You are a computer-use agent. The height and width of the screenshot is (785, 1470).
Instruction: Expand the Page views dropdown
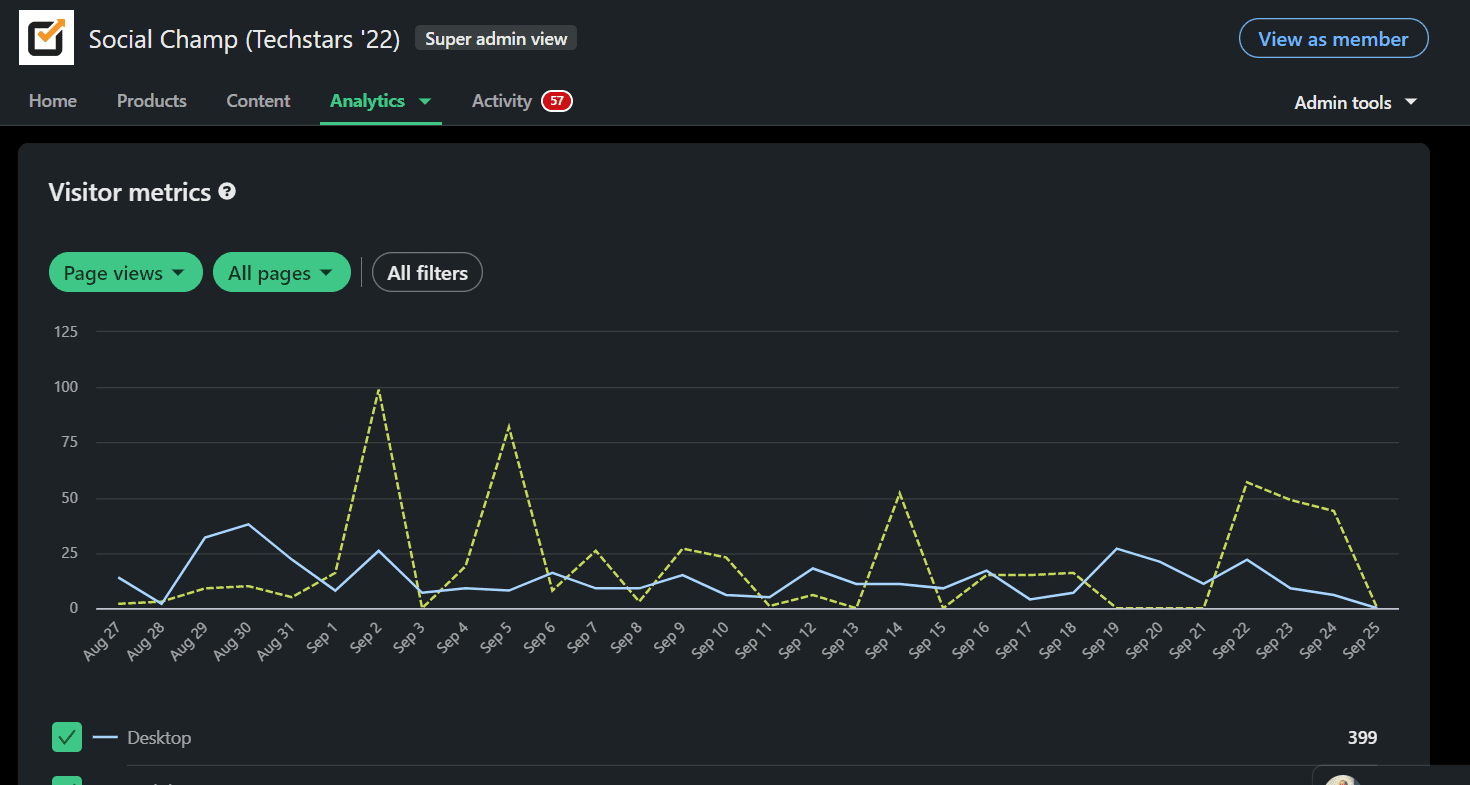pos(125,273)
